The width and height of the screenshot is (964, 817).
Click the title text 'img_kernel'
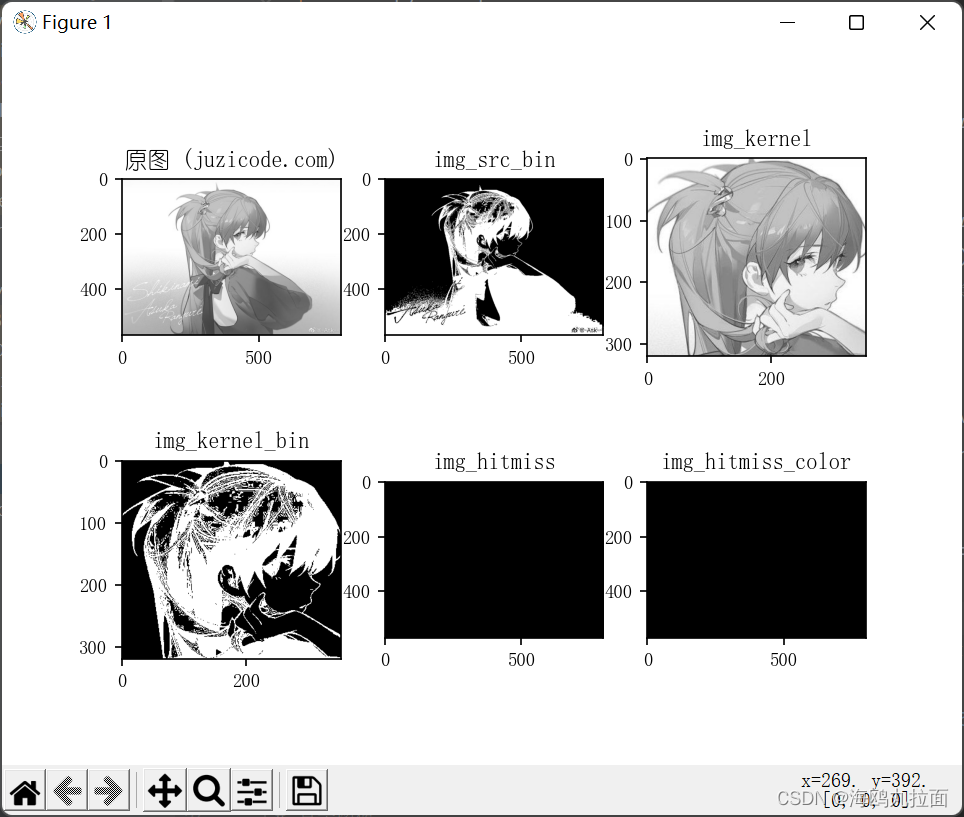[757, 140]
